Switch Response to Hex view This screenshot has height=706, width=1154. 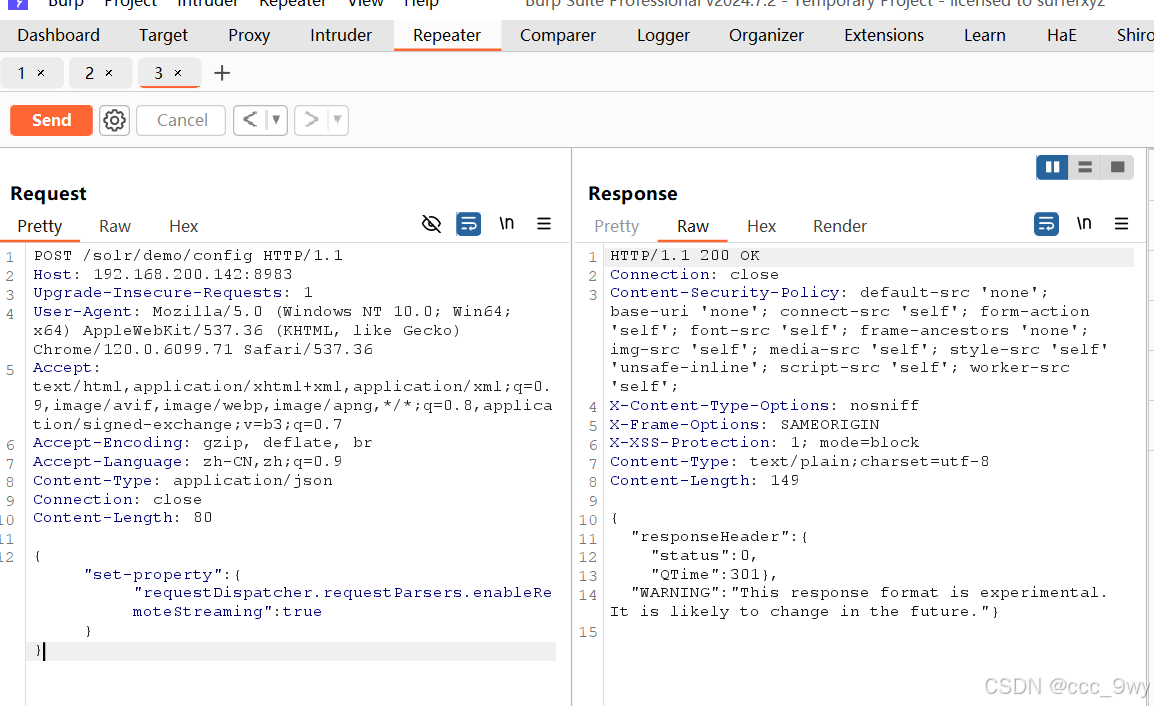[762, 226]
